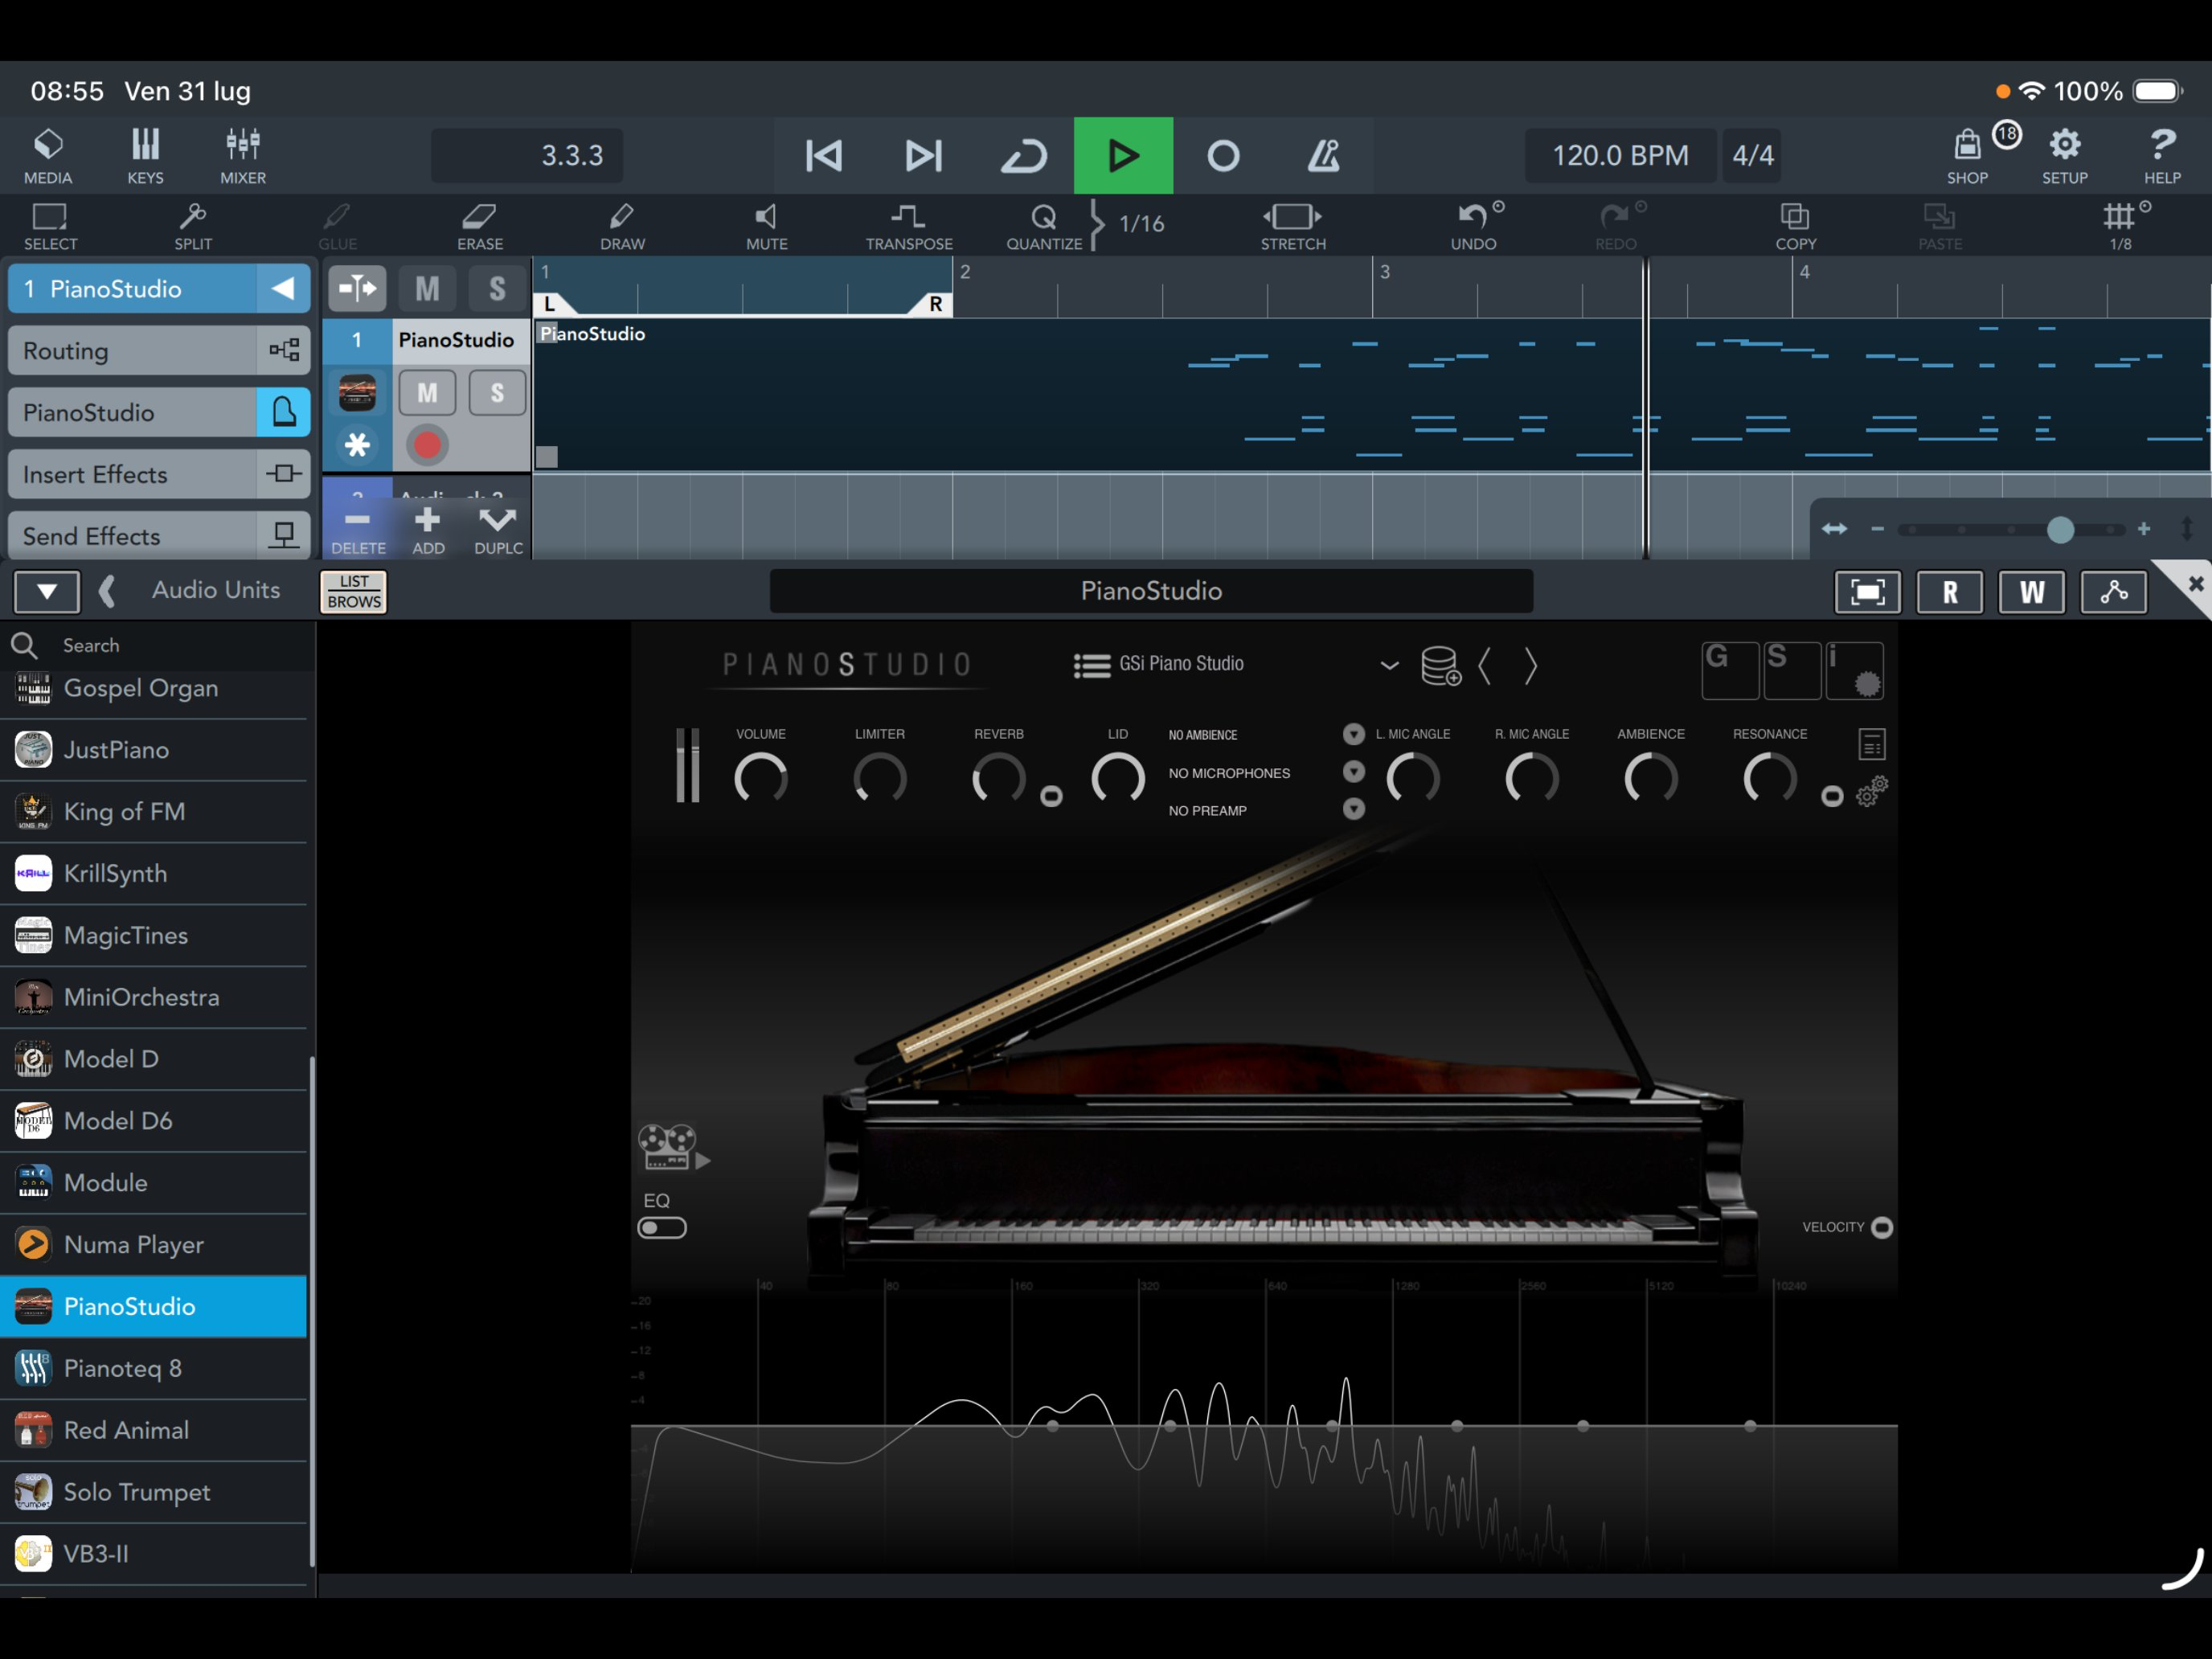
Task: Choose the MUTE tool
Action: click(x=767, y=226)
